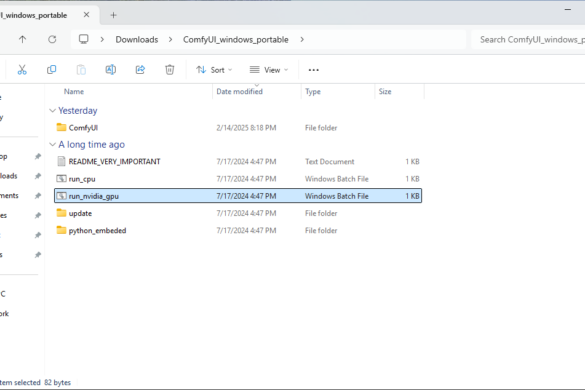Click Text Document type of README file
Screen dimensions: 585x390
point(329,162)
